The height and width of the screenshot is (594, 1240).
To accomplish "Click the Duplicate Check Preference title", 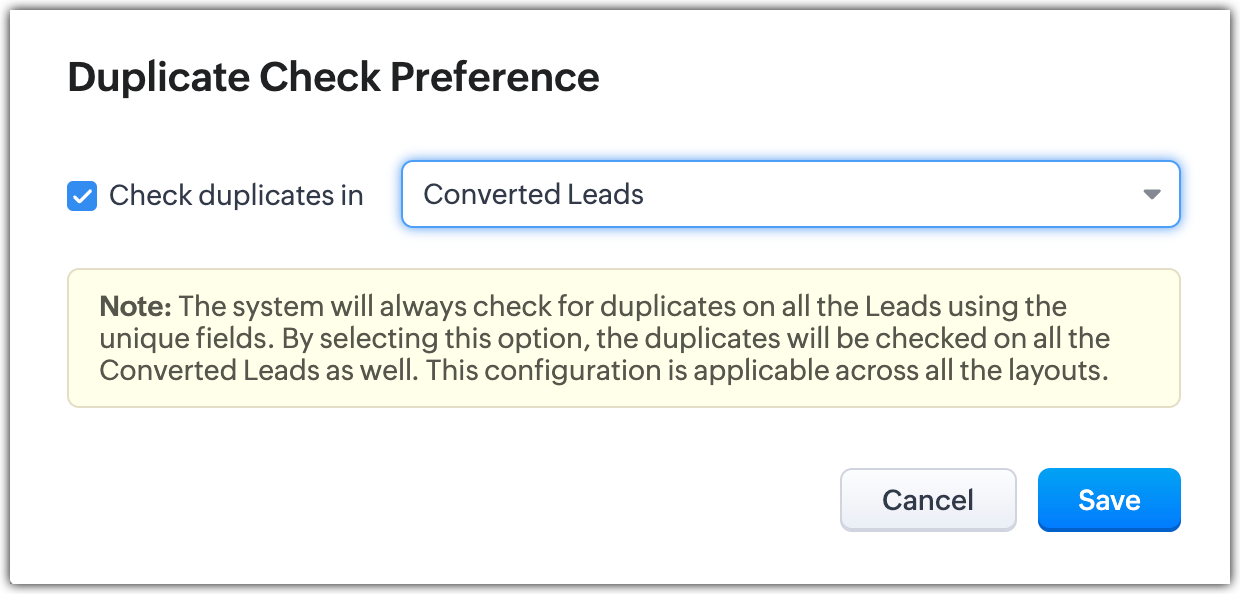I will coord(333,77).
